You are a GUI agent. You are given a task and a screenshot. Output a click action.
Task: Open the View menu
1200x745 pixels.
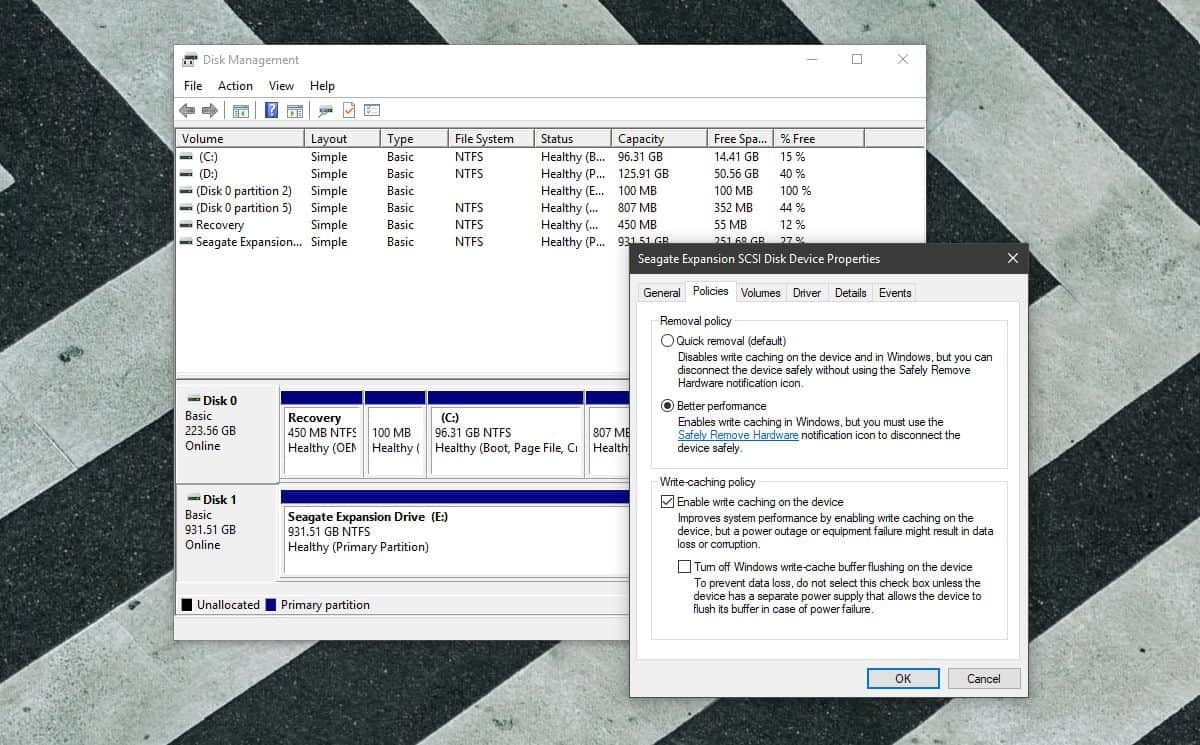281,86
